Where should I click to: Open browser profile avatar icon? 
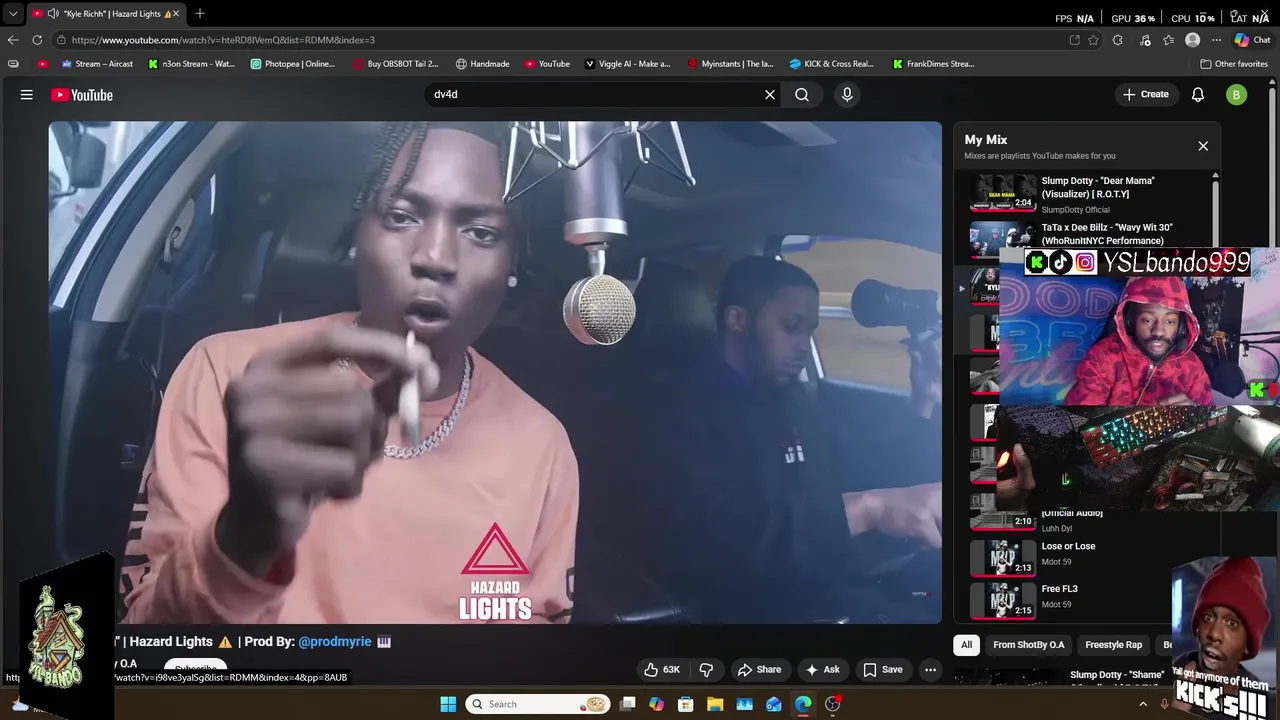point(1192,40)
